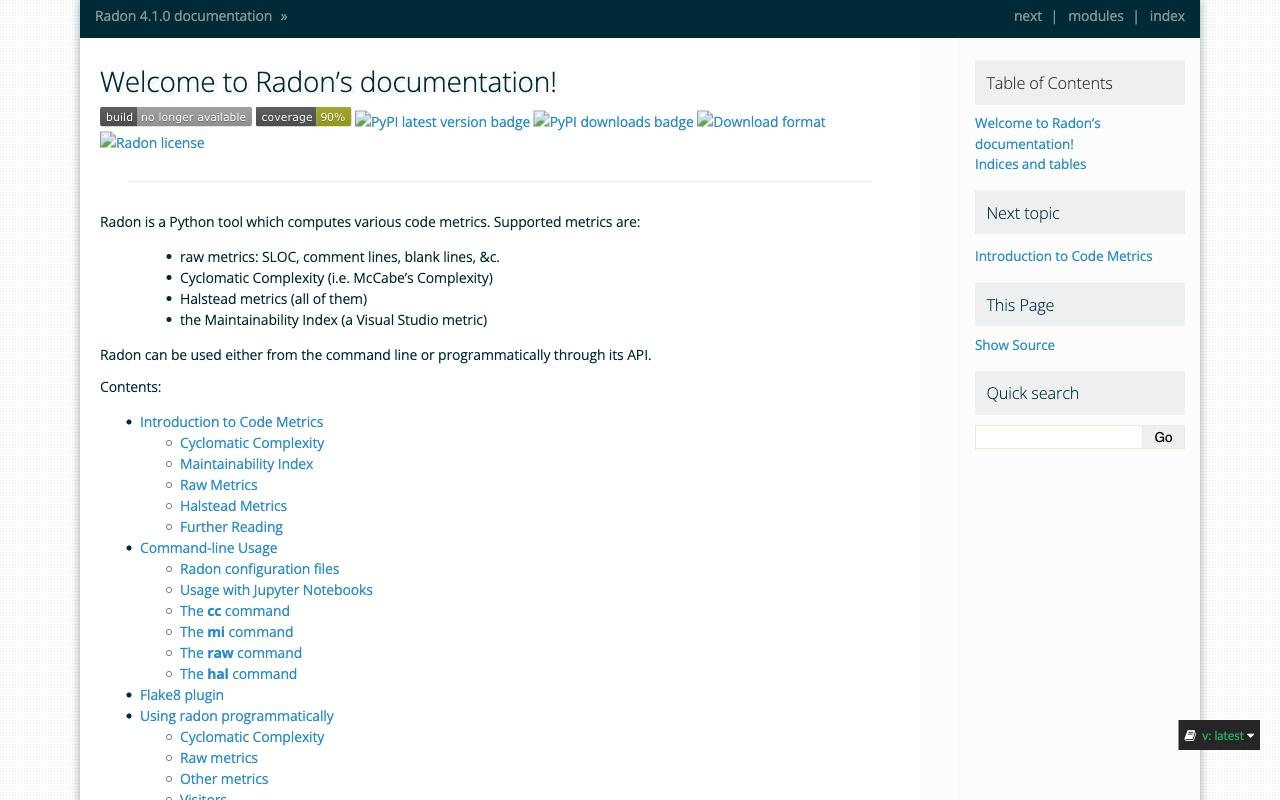This screenshot has width=1280, height=800.
Task: Open Halstead Metrics contents link
Action: [233, 506]
